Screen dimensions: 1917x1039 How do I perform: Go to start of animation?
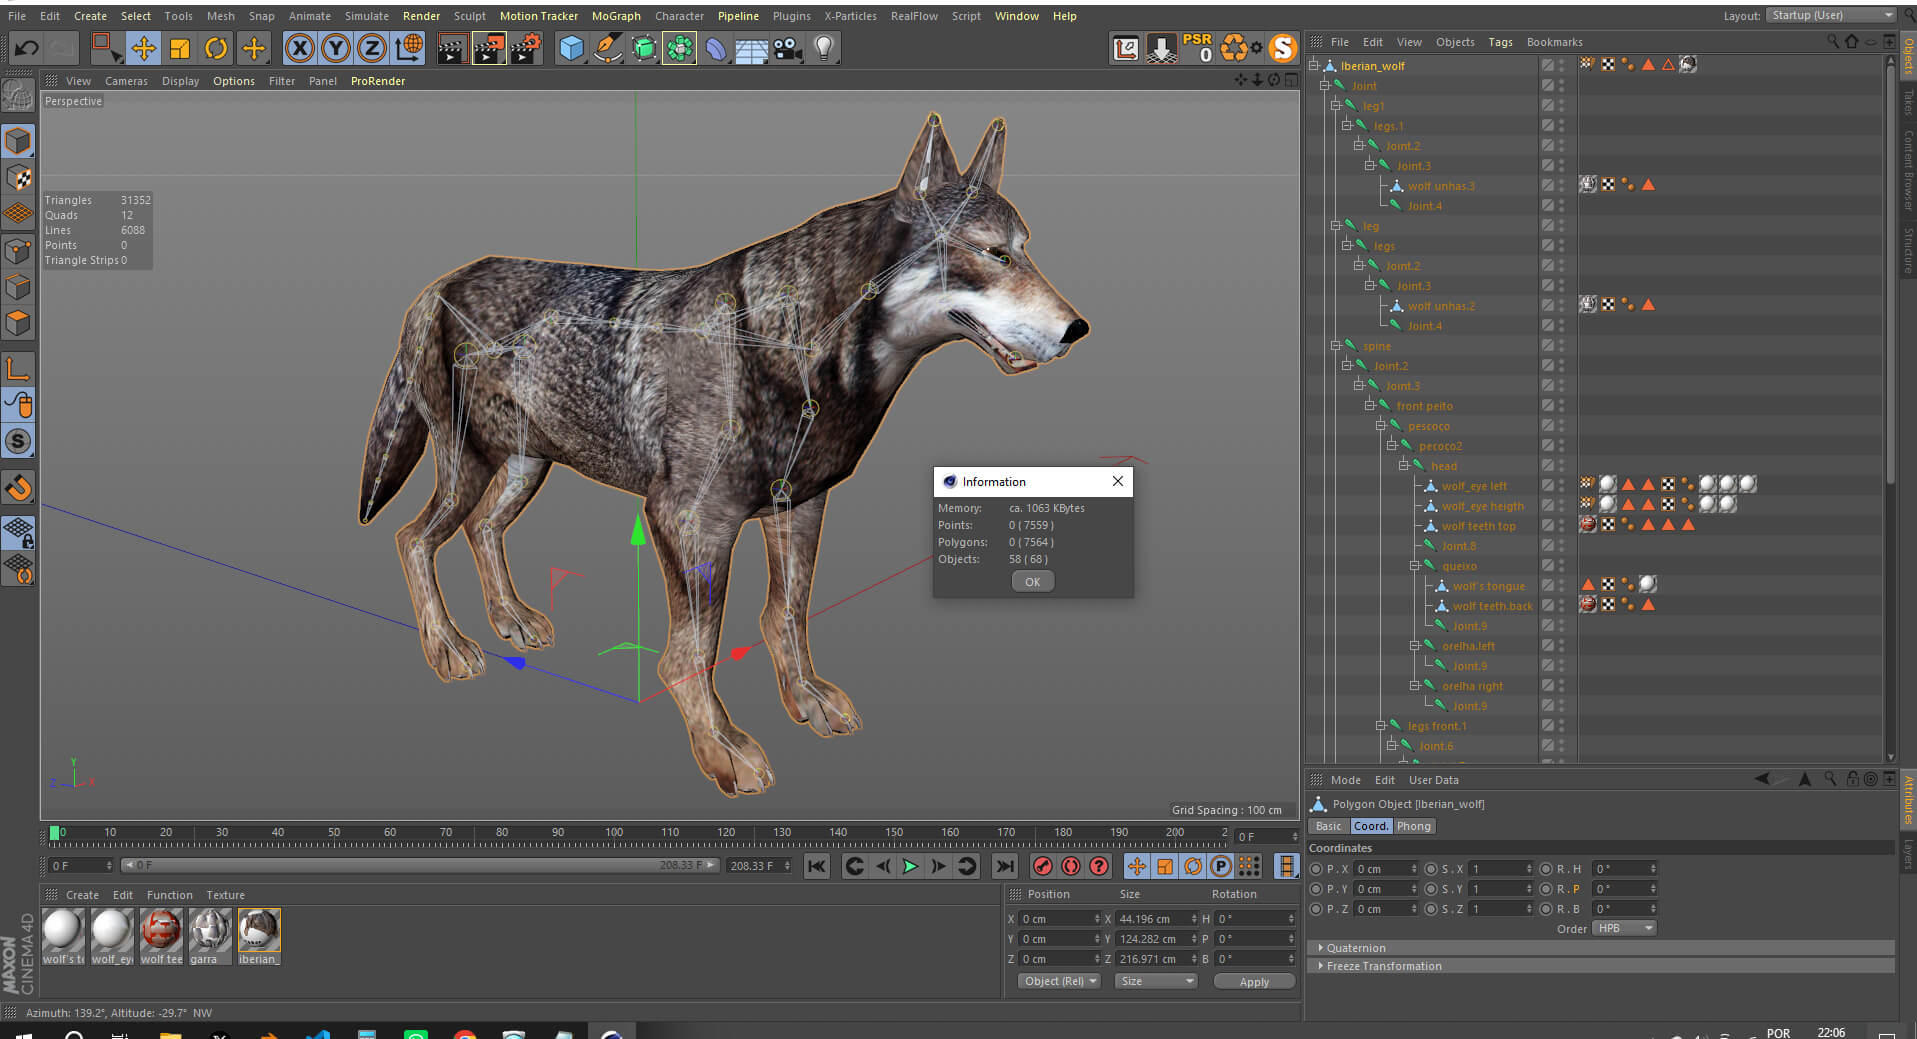click(x=817, y=866)
